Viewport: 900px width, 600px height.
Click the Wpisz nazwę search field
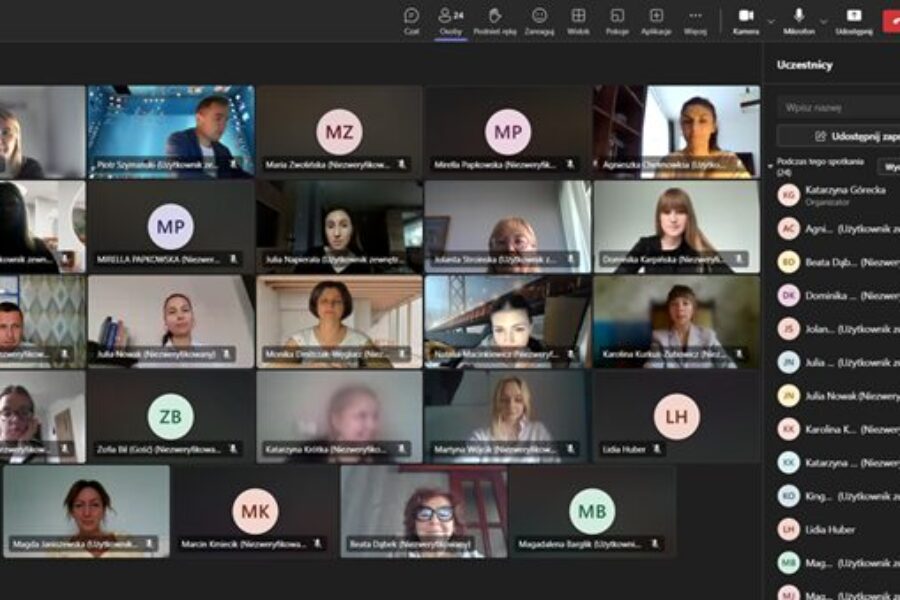coord(839,107)
